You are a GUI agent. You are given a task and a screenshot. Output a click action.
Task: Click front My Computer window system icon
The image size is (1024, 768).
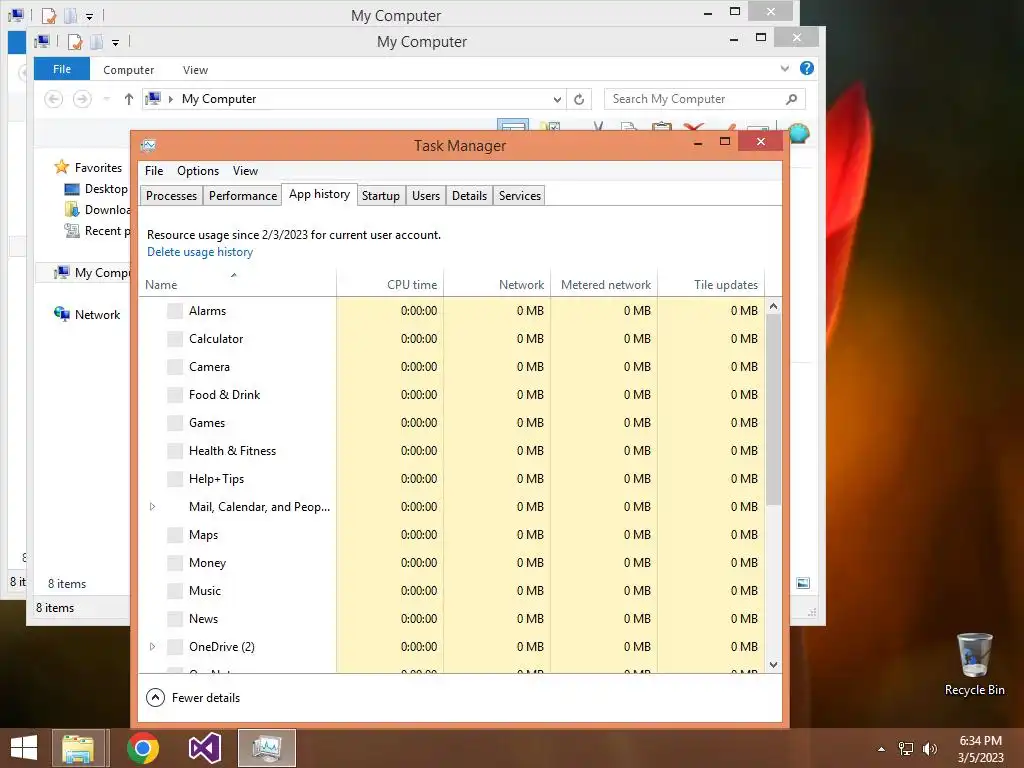[x=42, y=42]
